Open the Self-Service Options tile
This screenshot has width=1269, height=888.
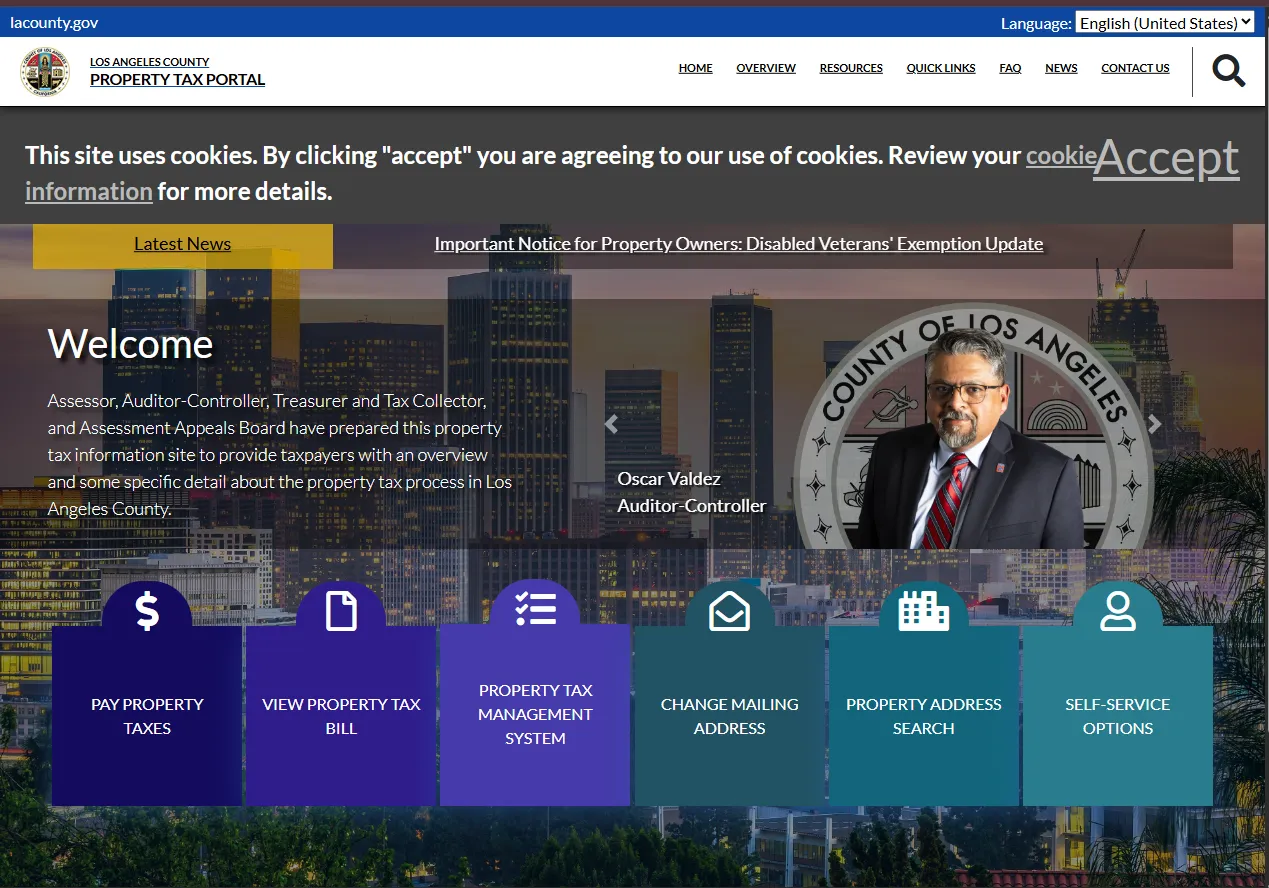(x=1117, y=716)
